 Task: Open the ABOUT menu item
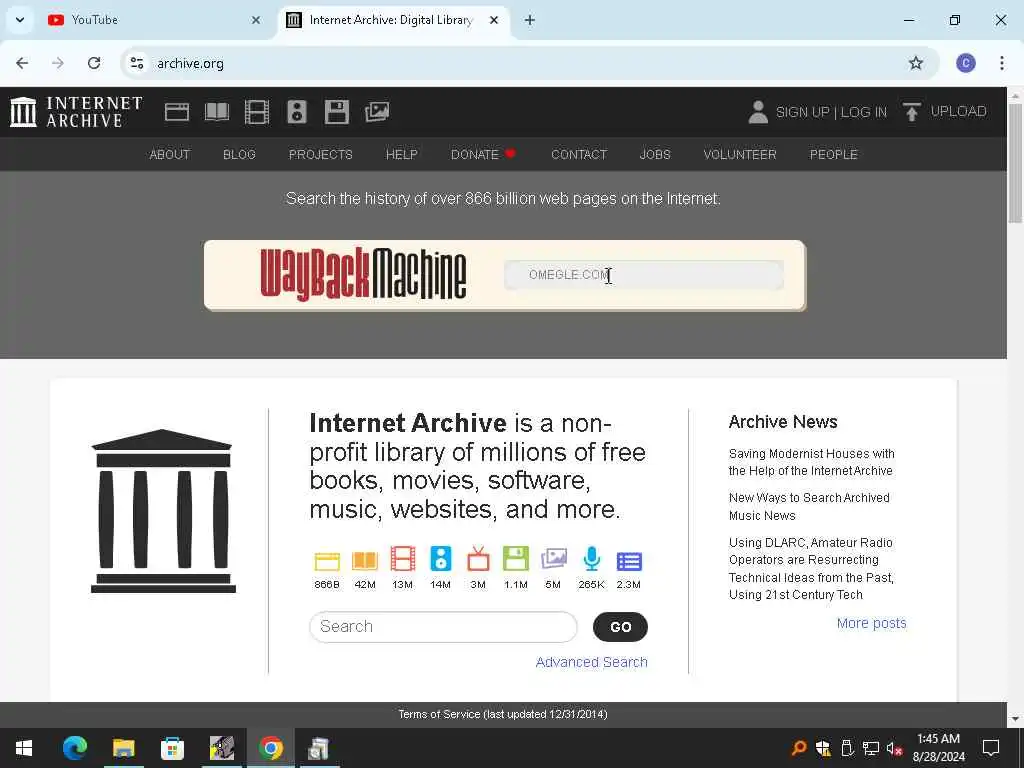pyautogui.click(x=170, y=155)
